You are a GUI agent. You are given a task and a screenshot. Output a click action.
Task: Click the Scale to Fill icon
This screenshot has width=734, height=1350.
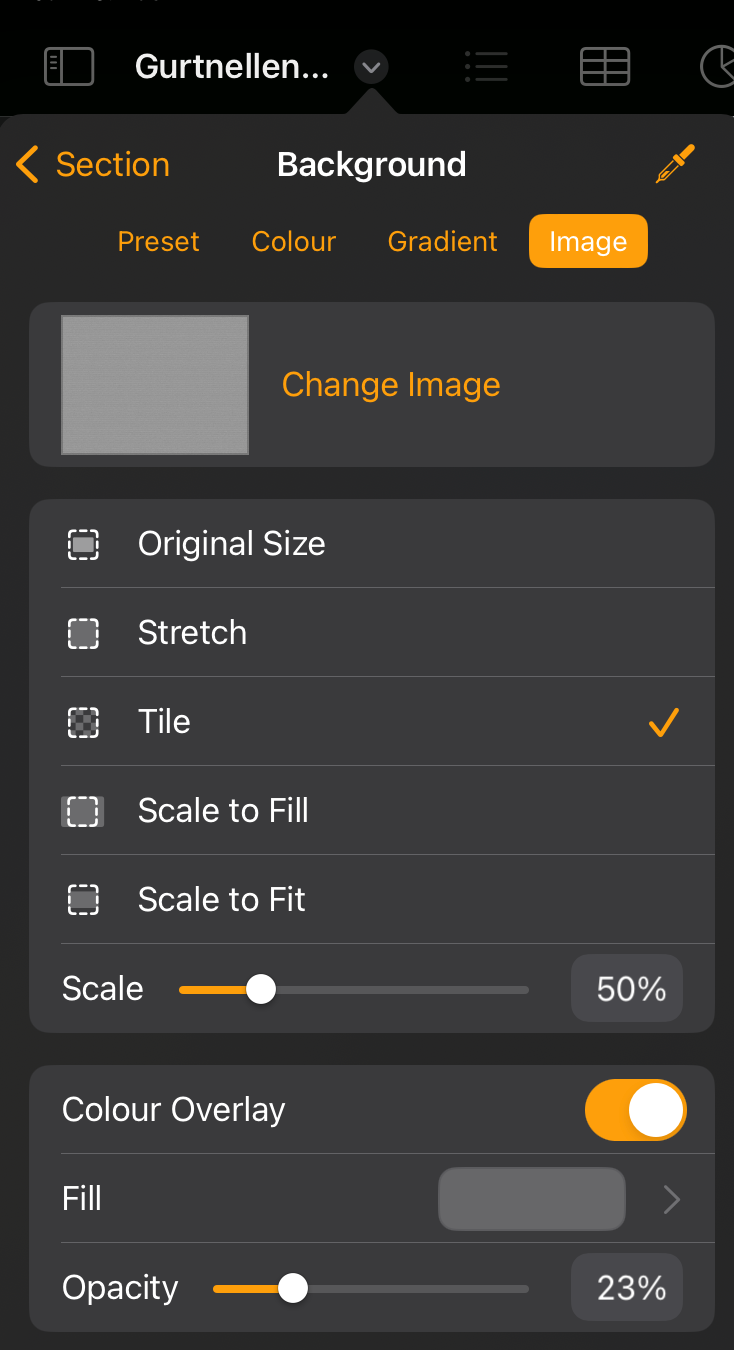pyautogui.click(x=83, y=811)
